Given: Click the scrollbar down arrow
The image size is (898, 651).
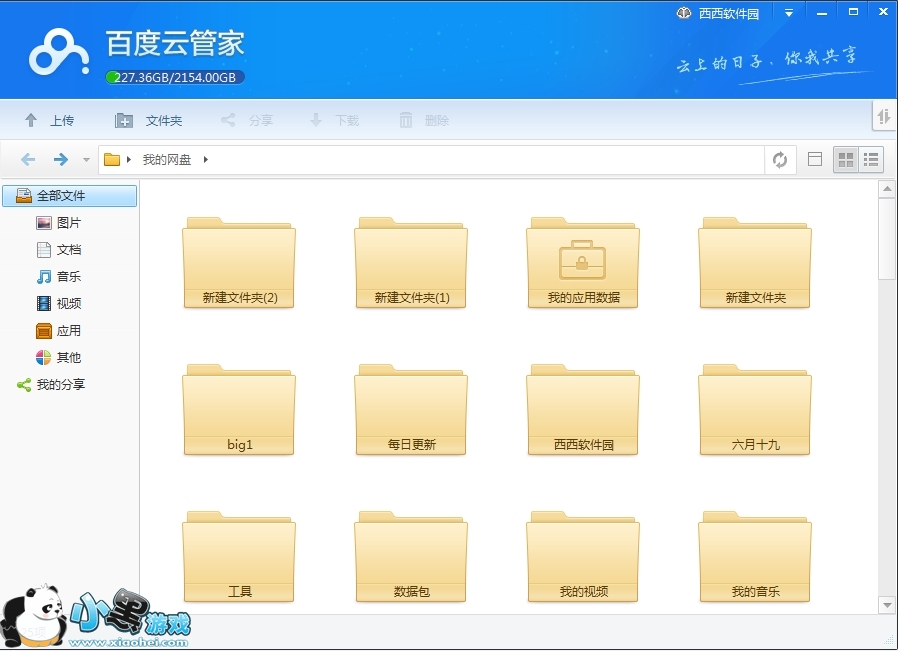Looking at the screenshot, I should coord(886,604).
